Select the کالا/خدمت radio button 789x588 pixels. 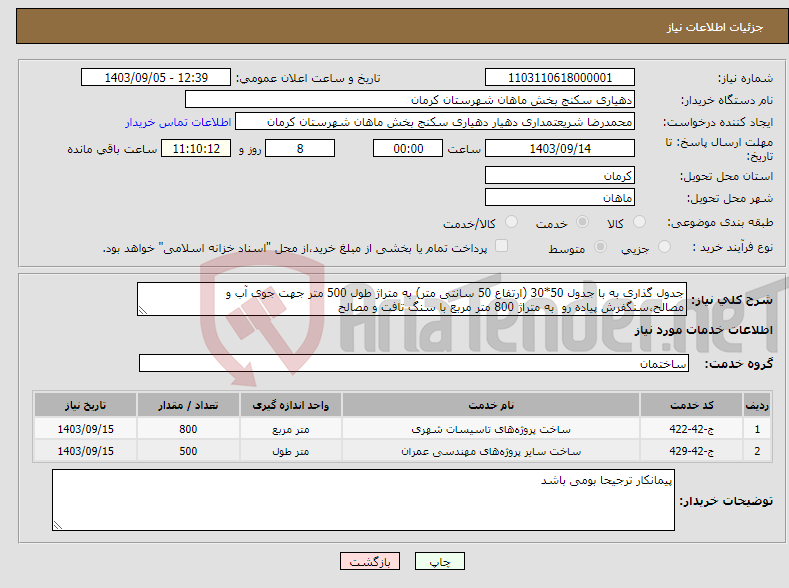tap(511, 222)
